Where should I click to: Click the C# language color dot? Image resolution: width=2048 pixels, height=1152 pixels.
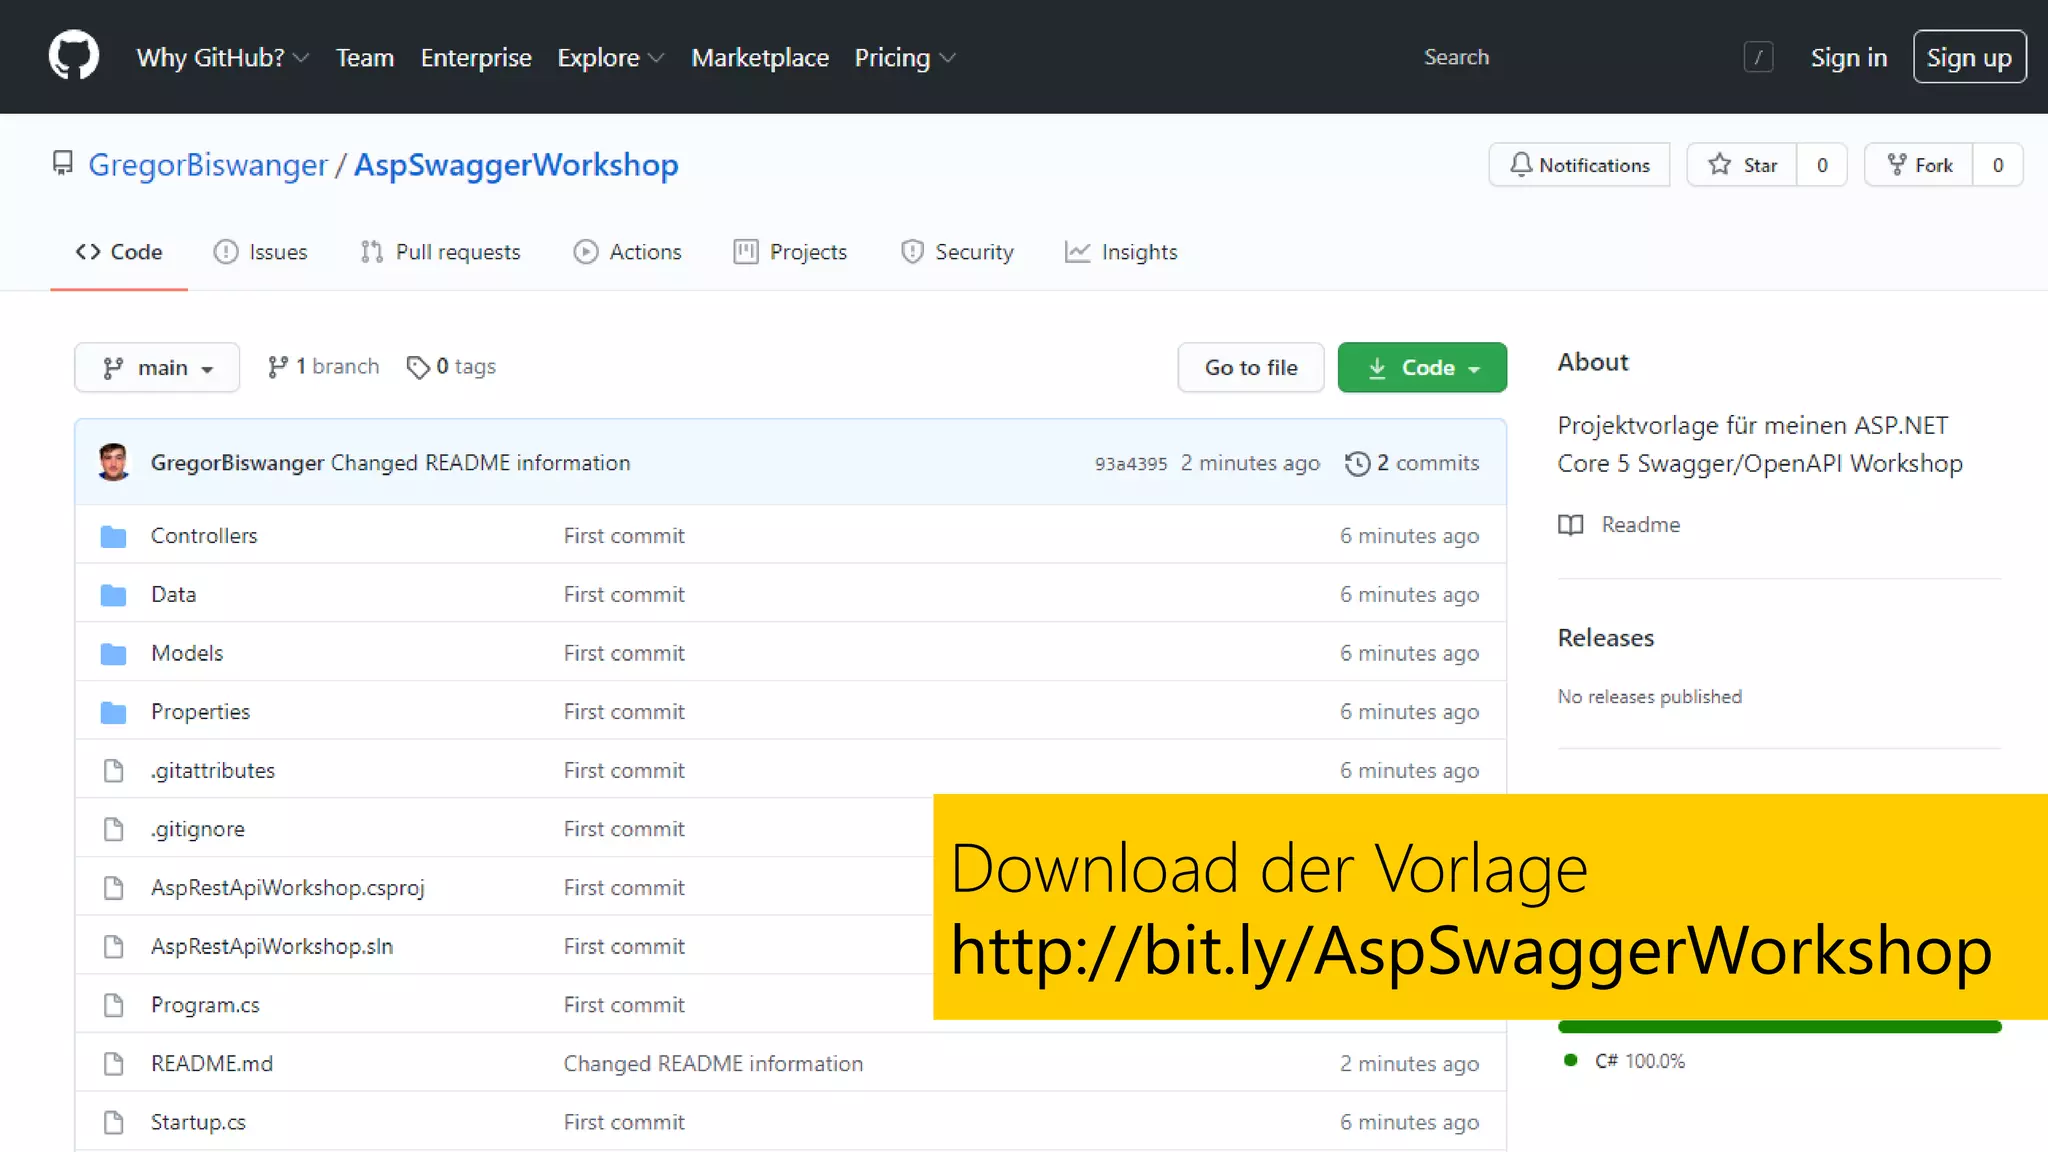(1570, 1060)
